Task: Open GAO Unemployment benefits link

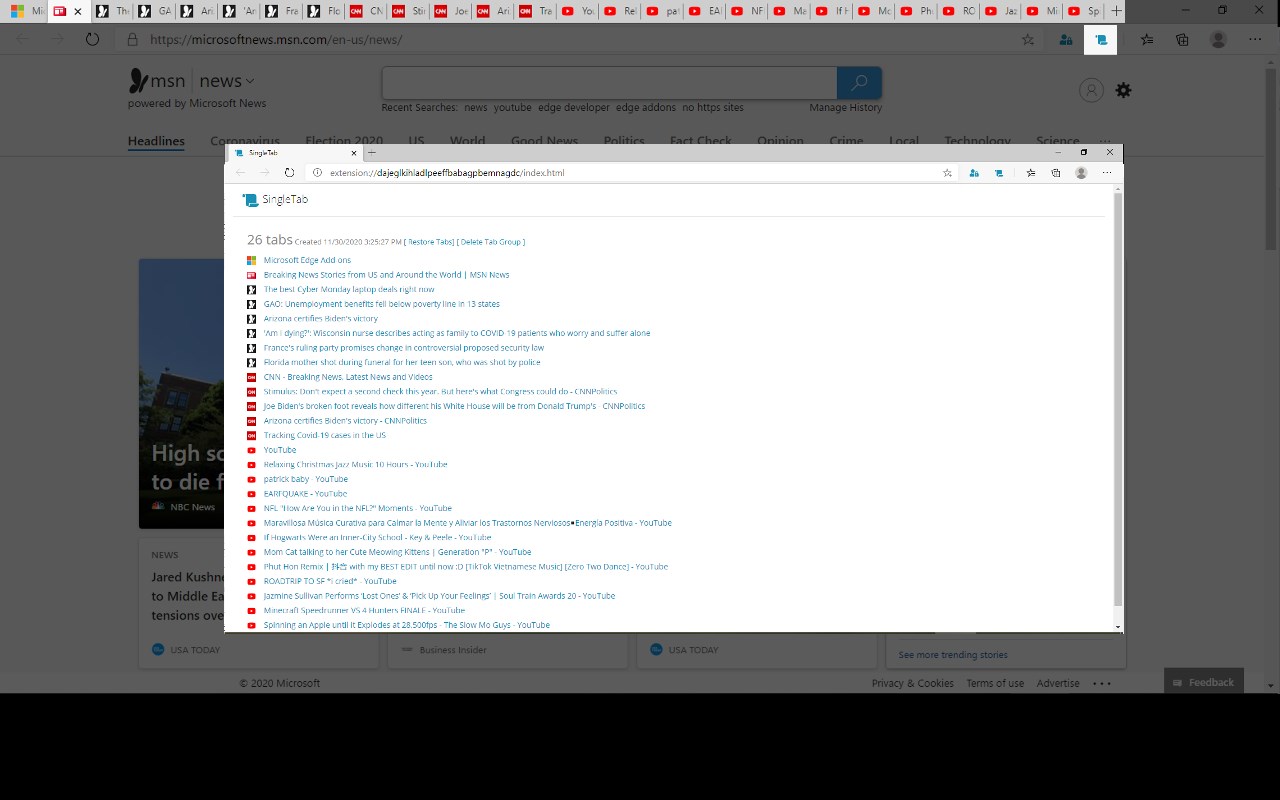Action: tap(382, 304)
